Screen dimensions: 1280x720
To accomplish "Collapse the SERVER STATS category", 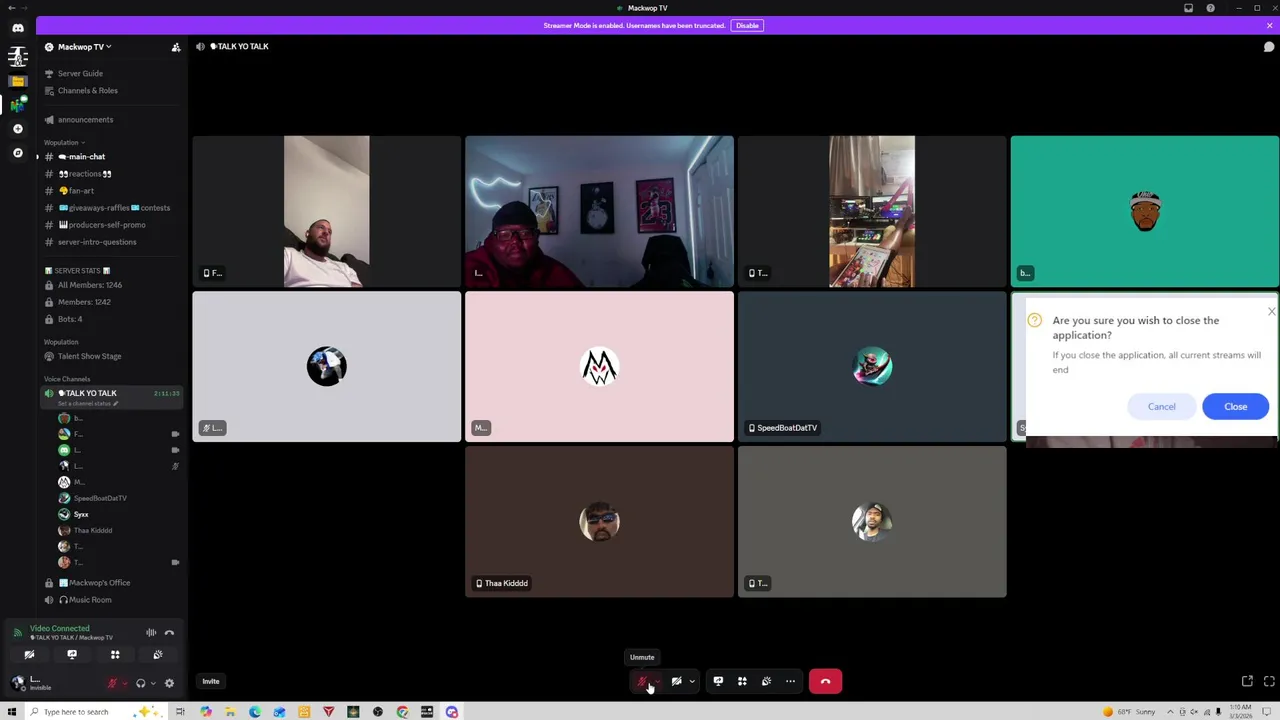I will click(78, 270).
